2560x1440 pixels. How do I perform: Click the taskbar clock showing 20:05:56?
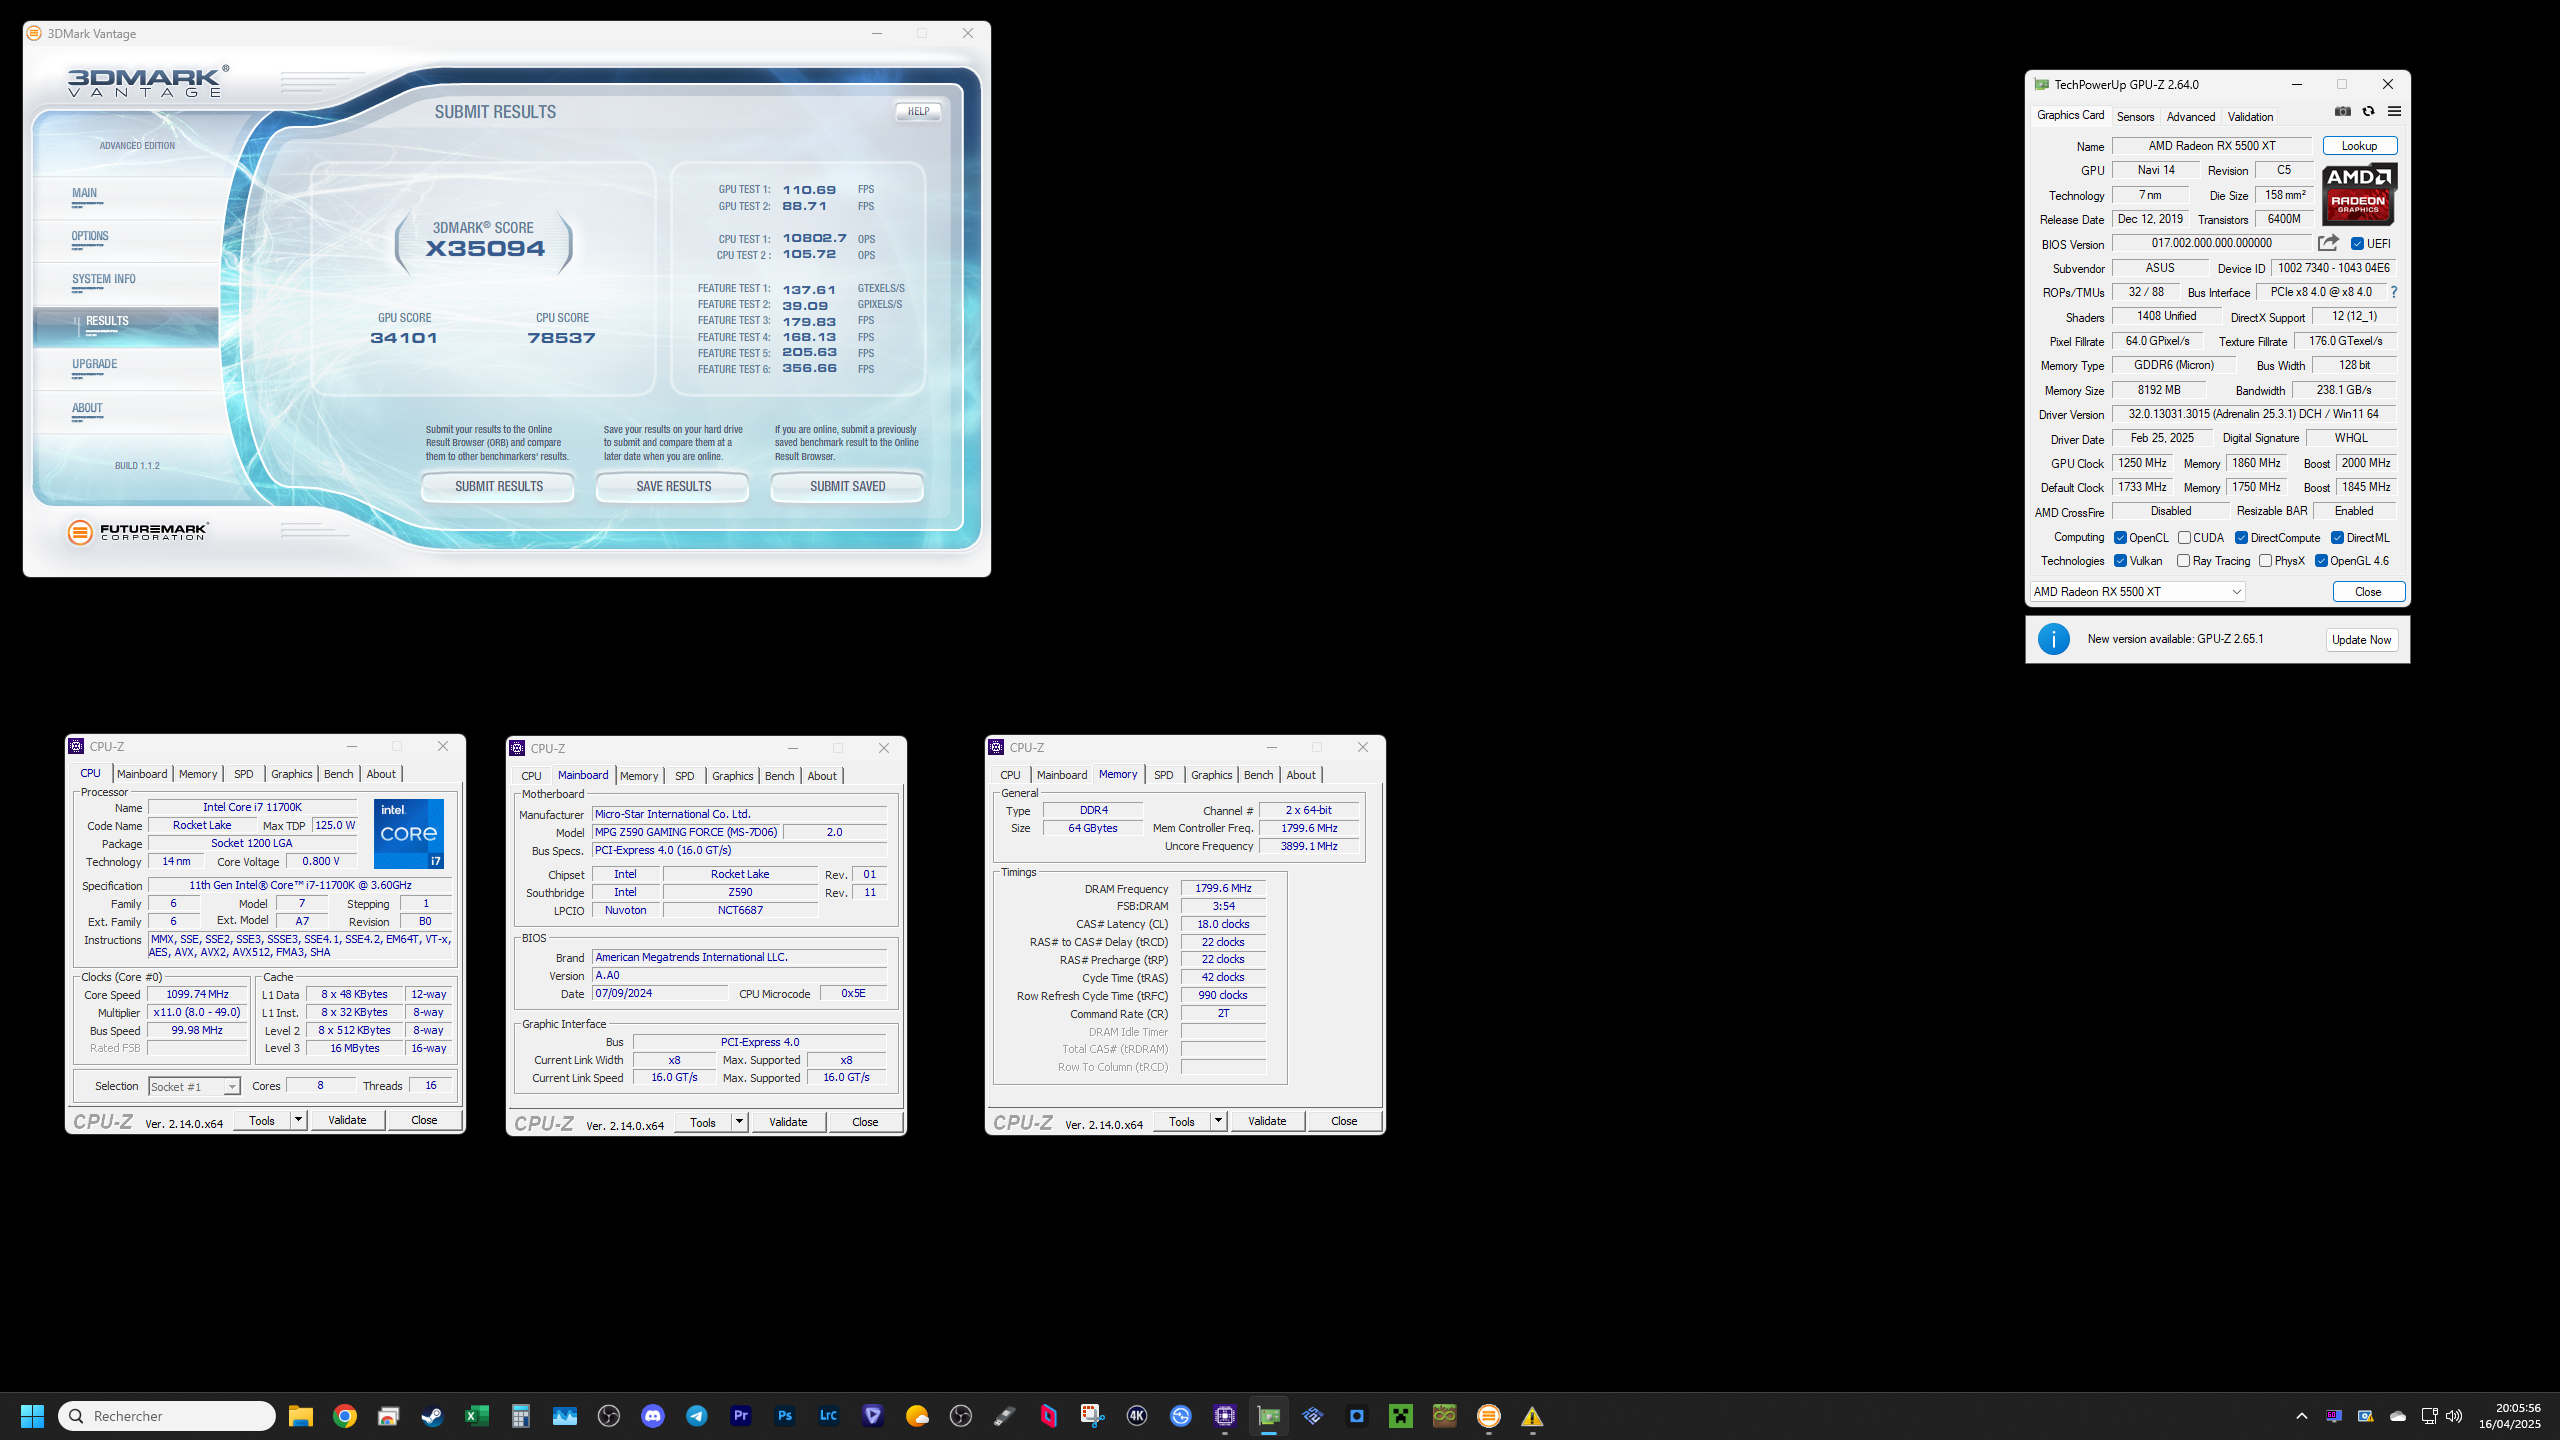pos(2510,1416)
